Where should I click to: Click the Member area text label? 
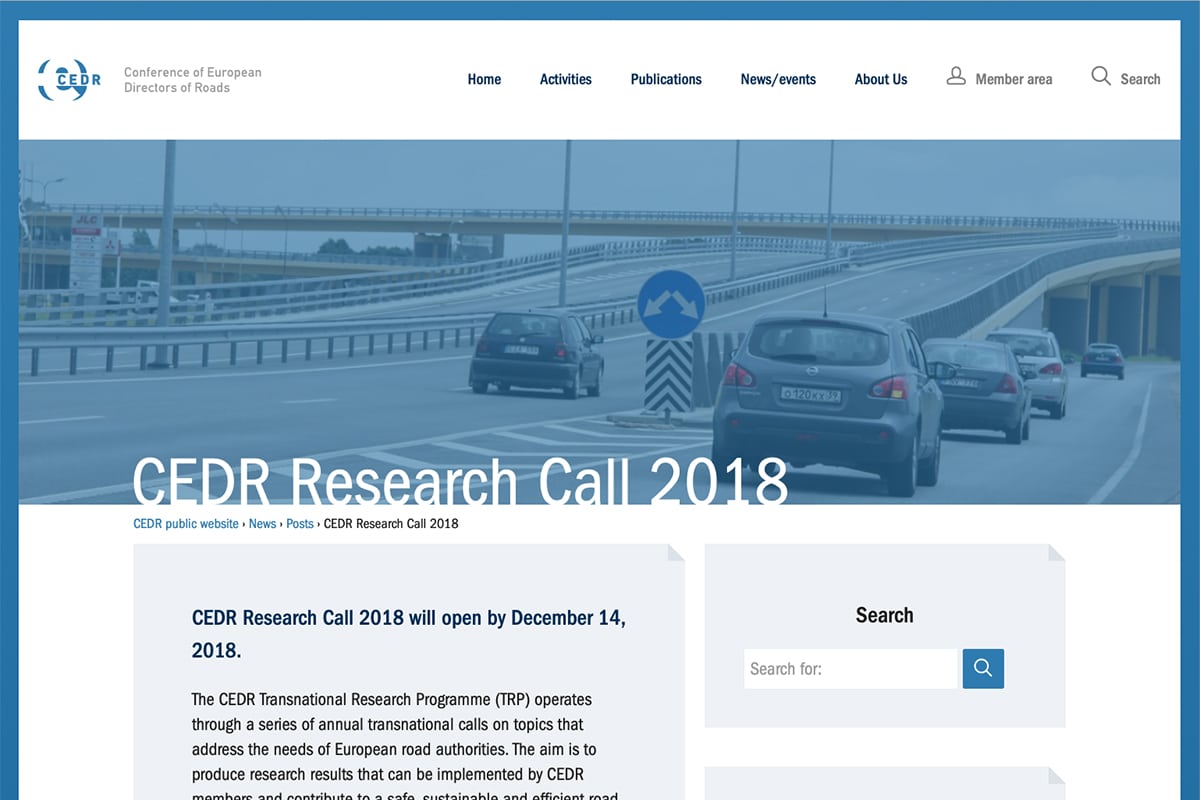pyautogui.click(x=1014, y=79)
